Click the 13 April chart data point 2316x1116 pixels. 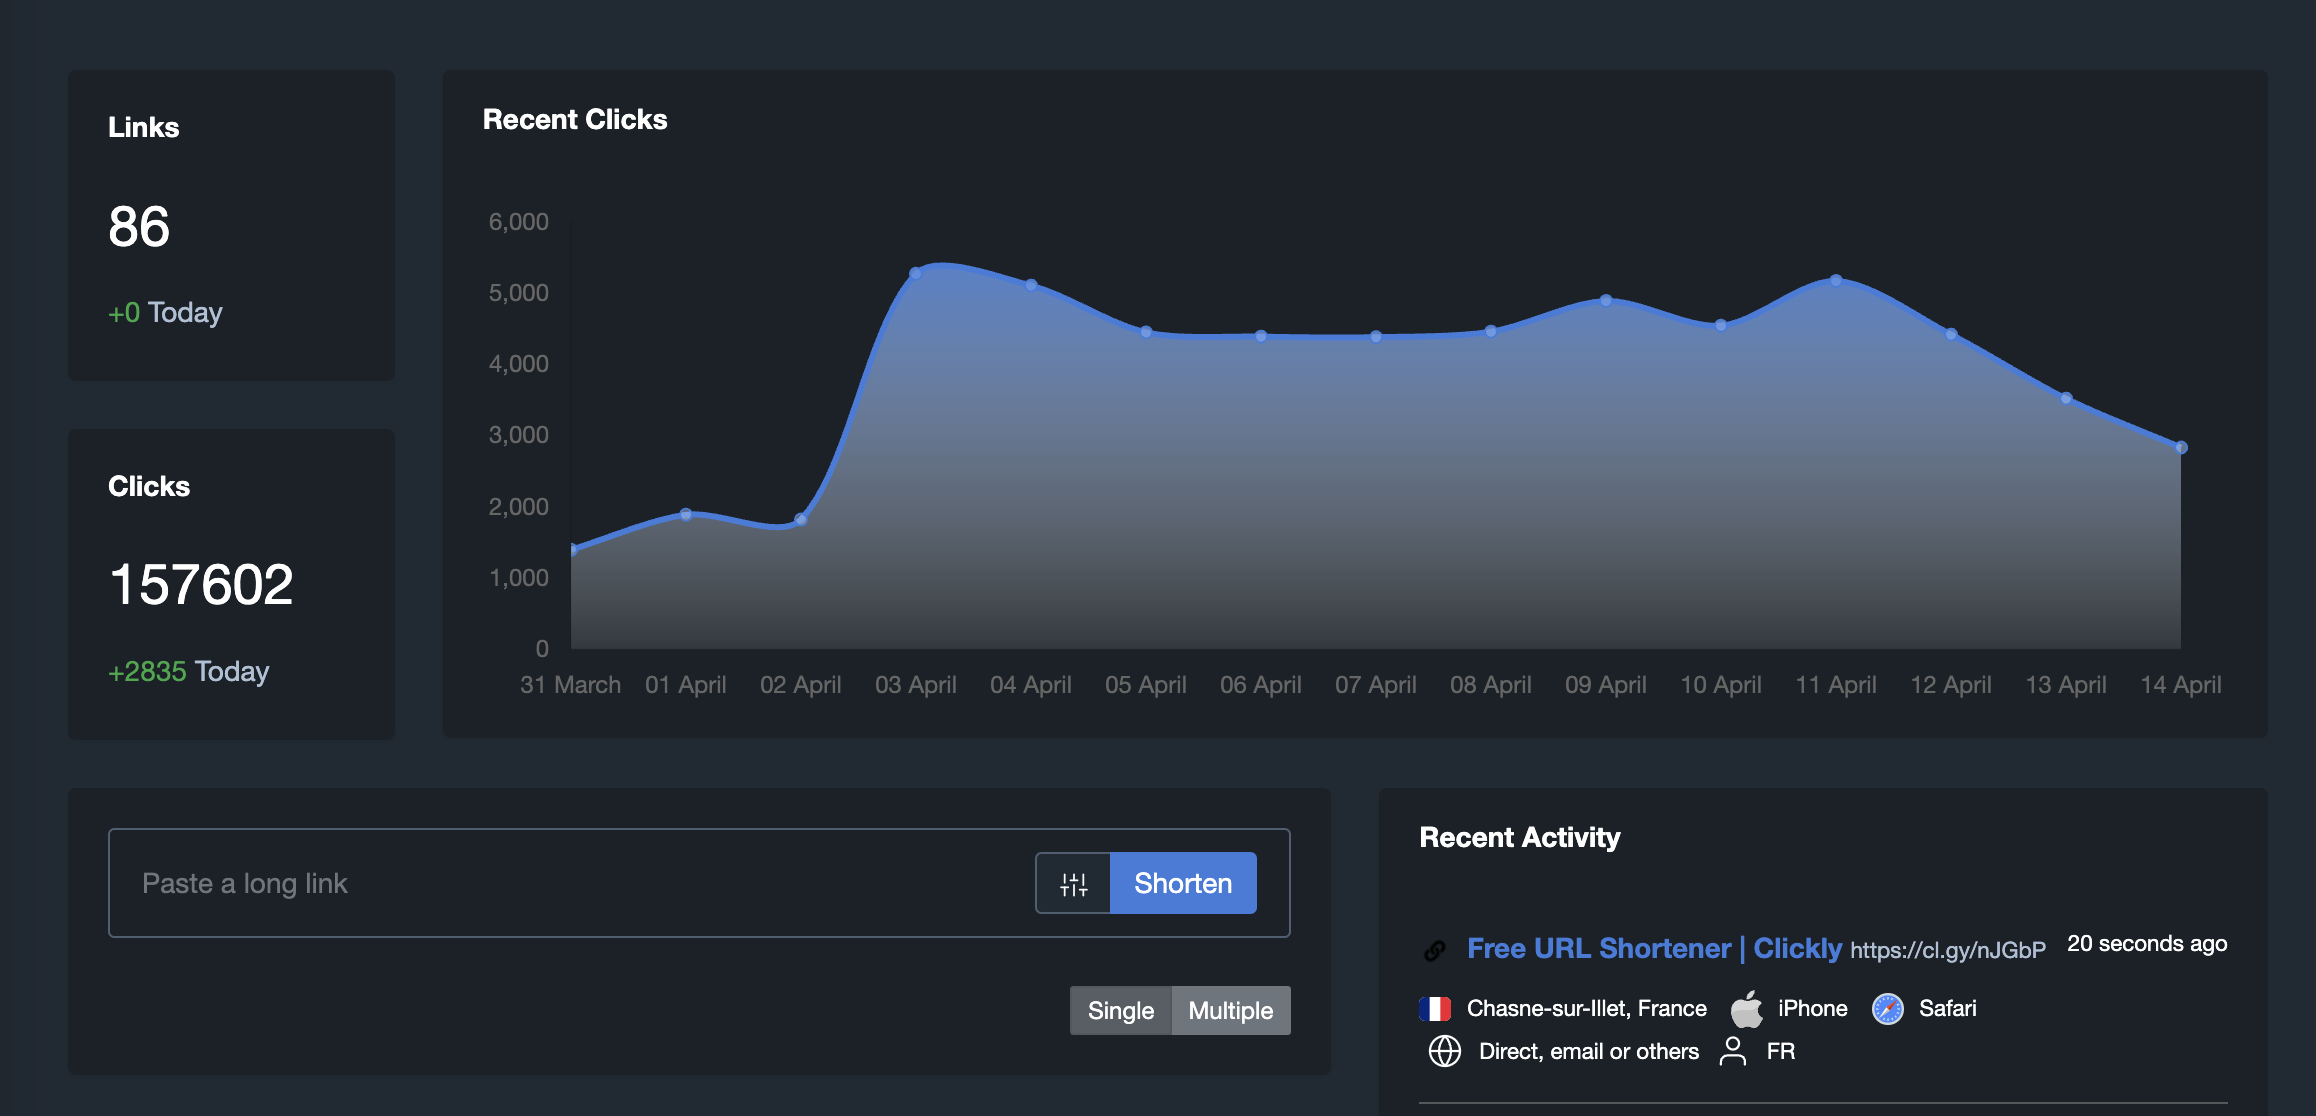[2066, 398]
